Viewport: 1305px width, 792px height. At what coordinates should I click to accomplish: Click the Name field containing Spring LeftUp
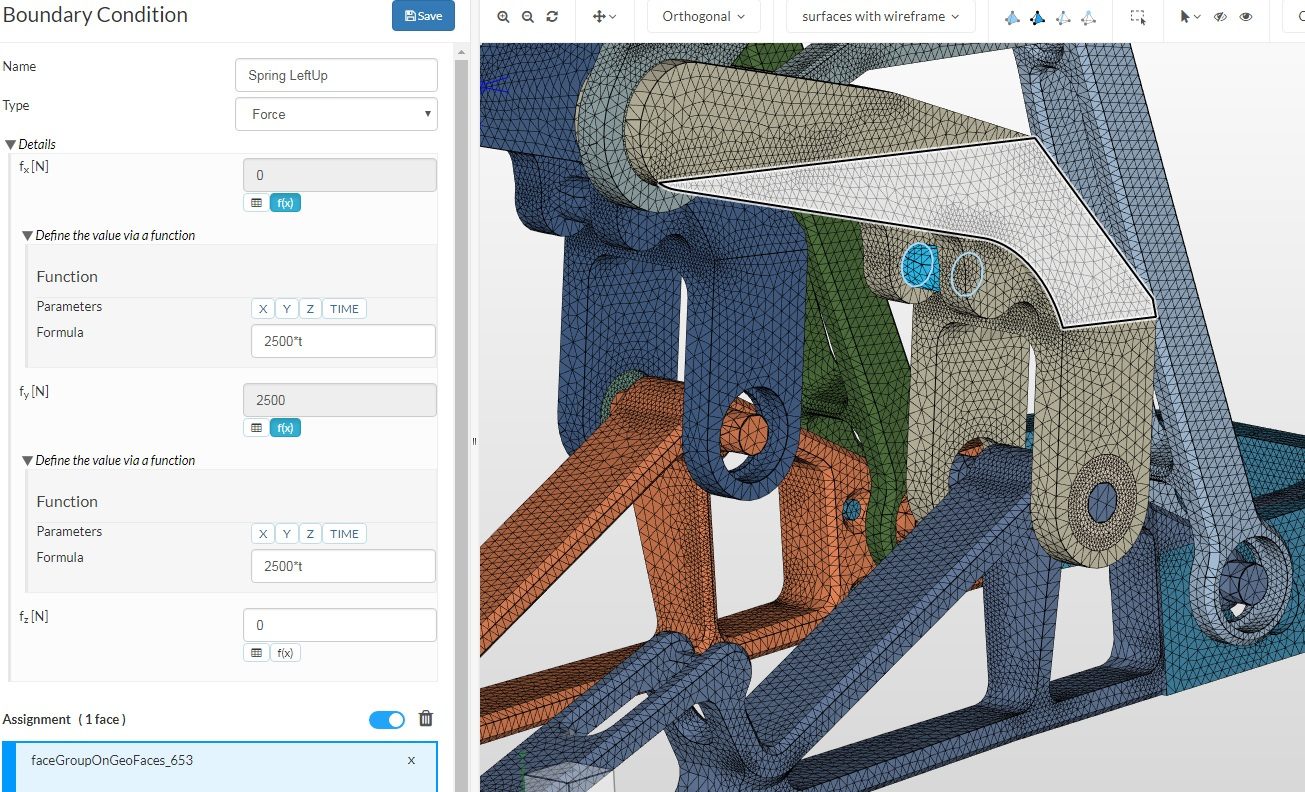coord(336,76)
